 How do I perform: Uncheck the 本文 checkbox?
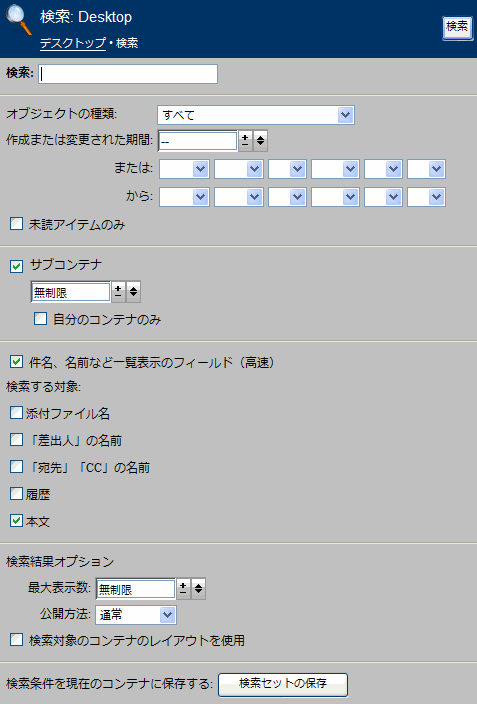tap(17, 520)
